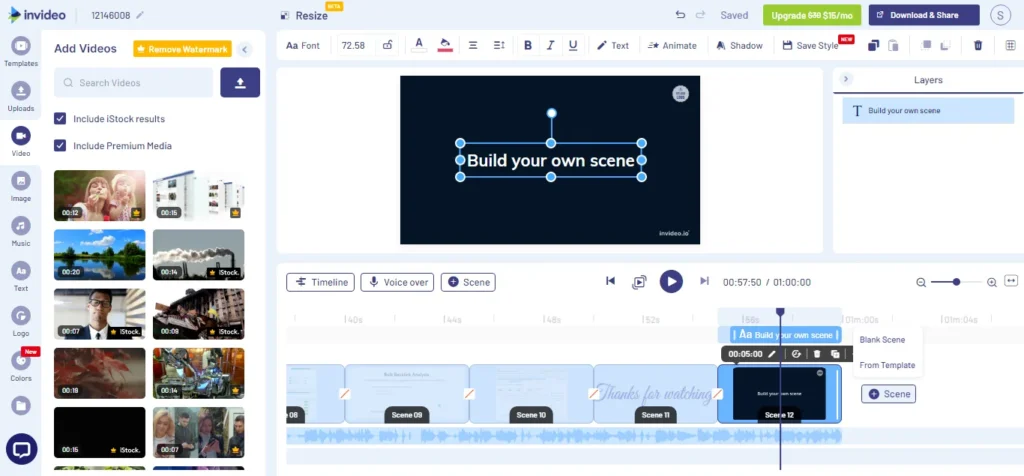Lock the font size ratio

387,45
